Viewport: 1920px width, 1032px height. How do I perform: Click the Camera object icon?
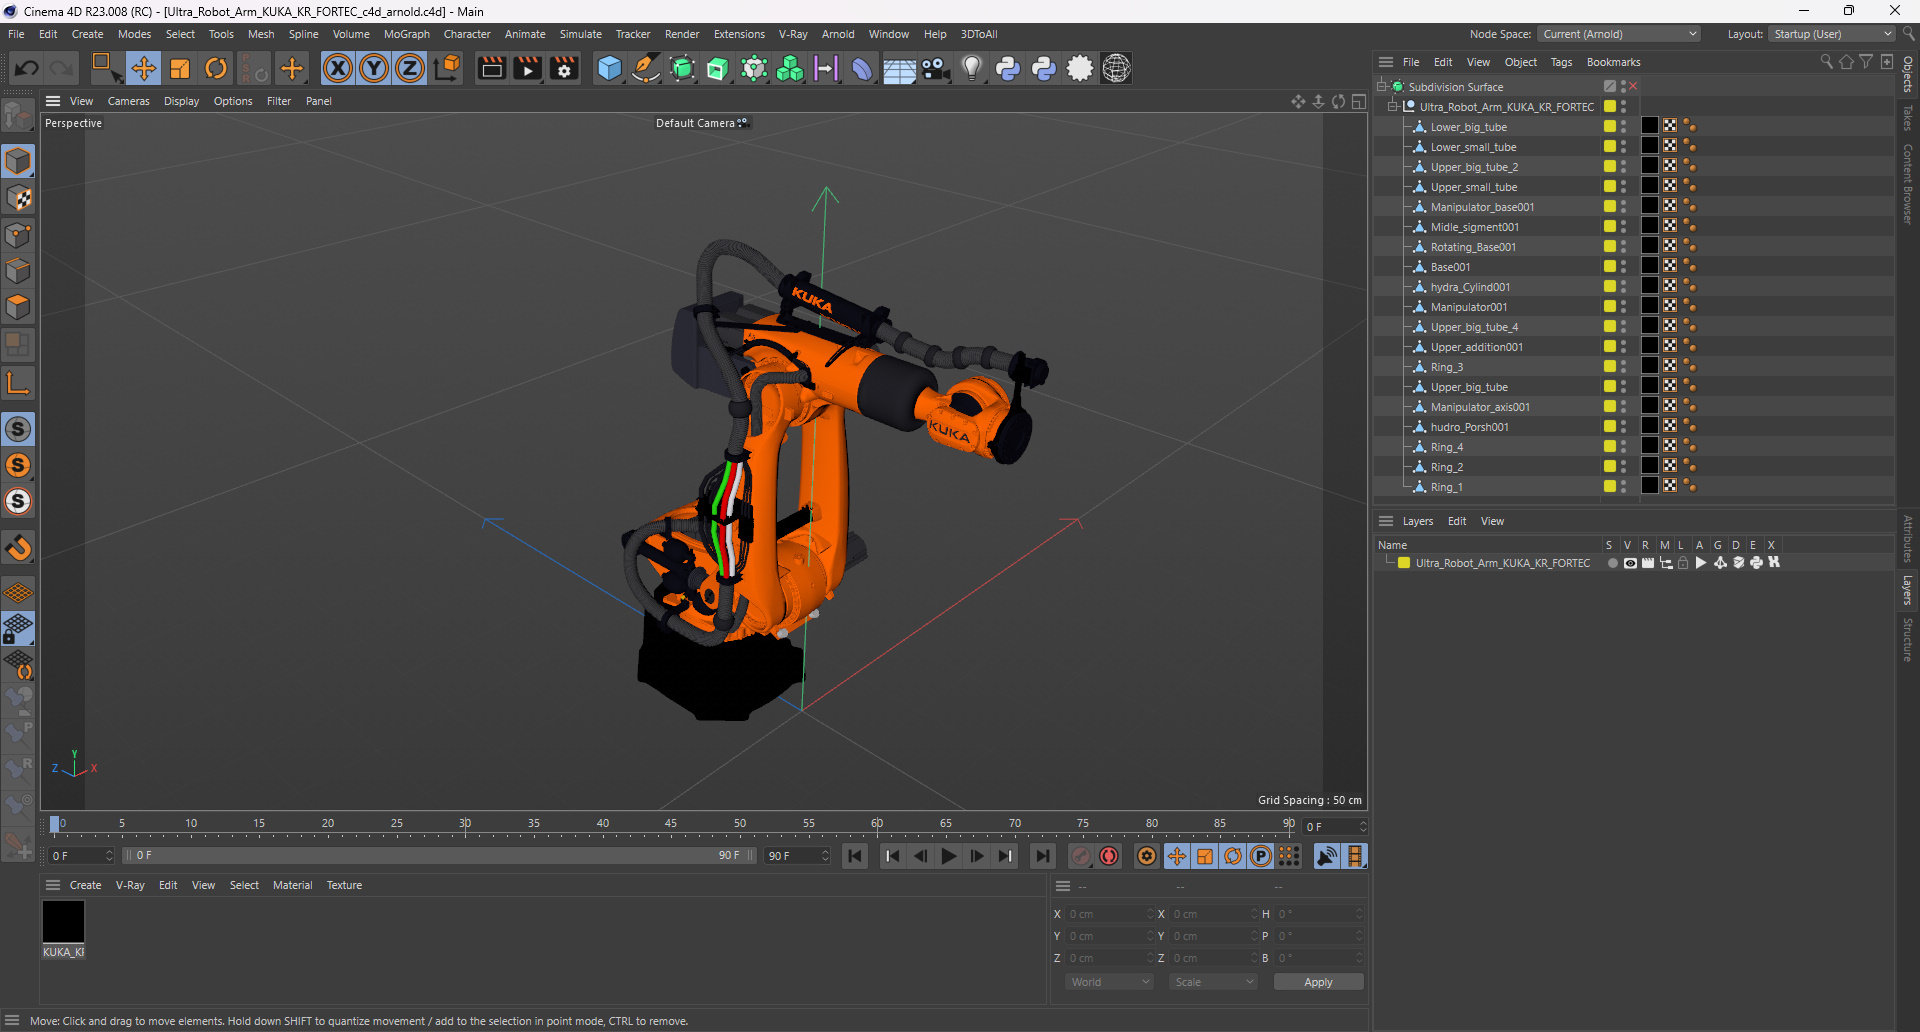935,68
